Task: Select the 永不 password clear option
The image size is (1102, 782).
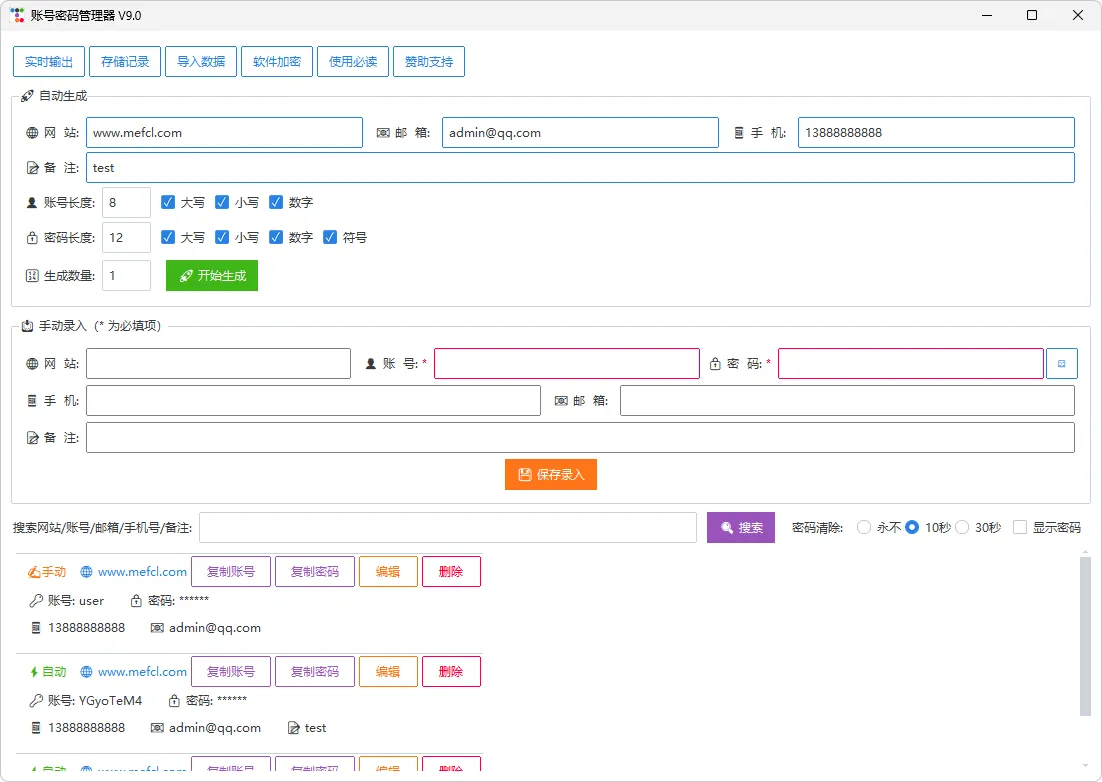Action: tap(864, 528)
